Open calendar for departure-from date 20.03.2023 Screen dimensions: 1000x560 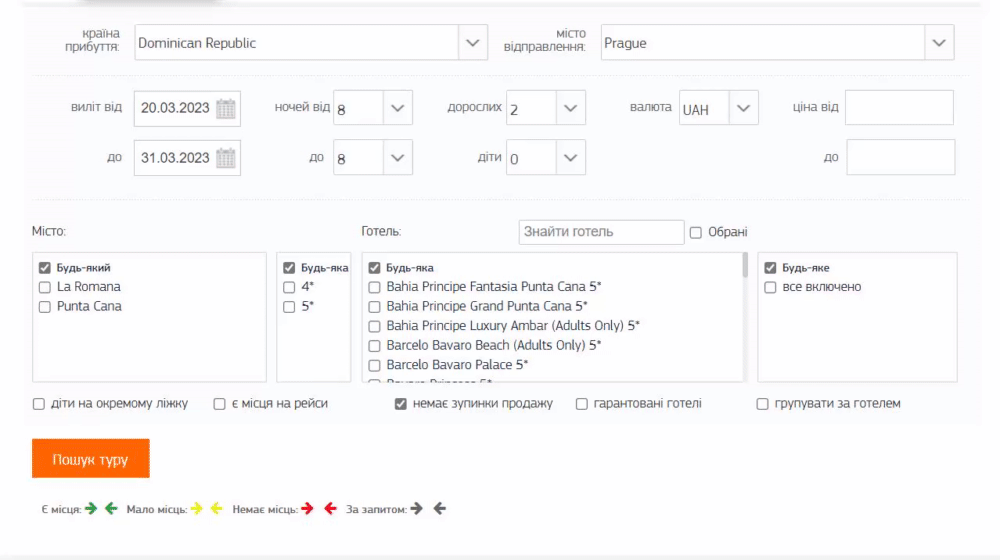pyautogui.click(x=226, y=108)
